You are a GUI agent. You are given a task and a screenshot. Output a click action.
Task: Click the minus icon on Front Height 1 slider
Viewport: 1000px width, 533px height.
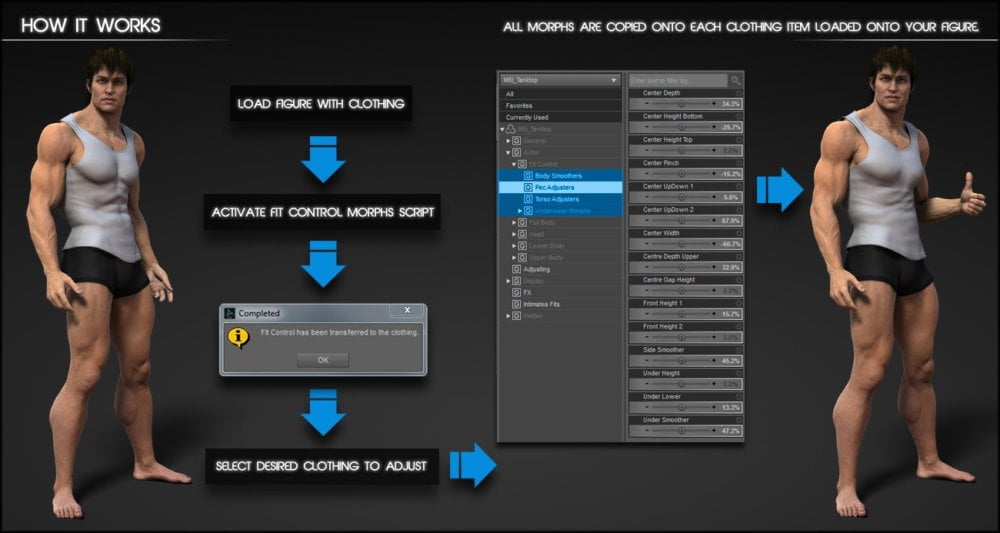pyautogui.click(x=647, y=314)
